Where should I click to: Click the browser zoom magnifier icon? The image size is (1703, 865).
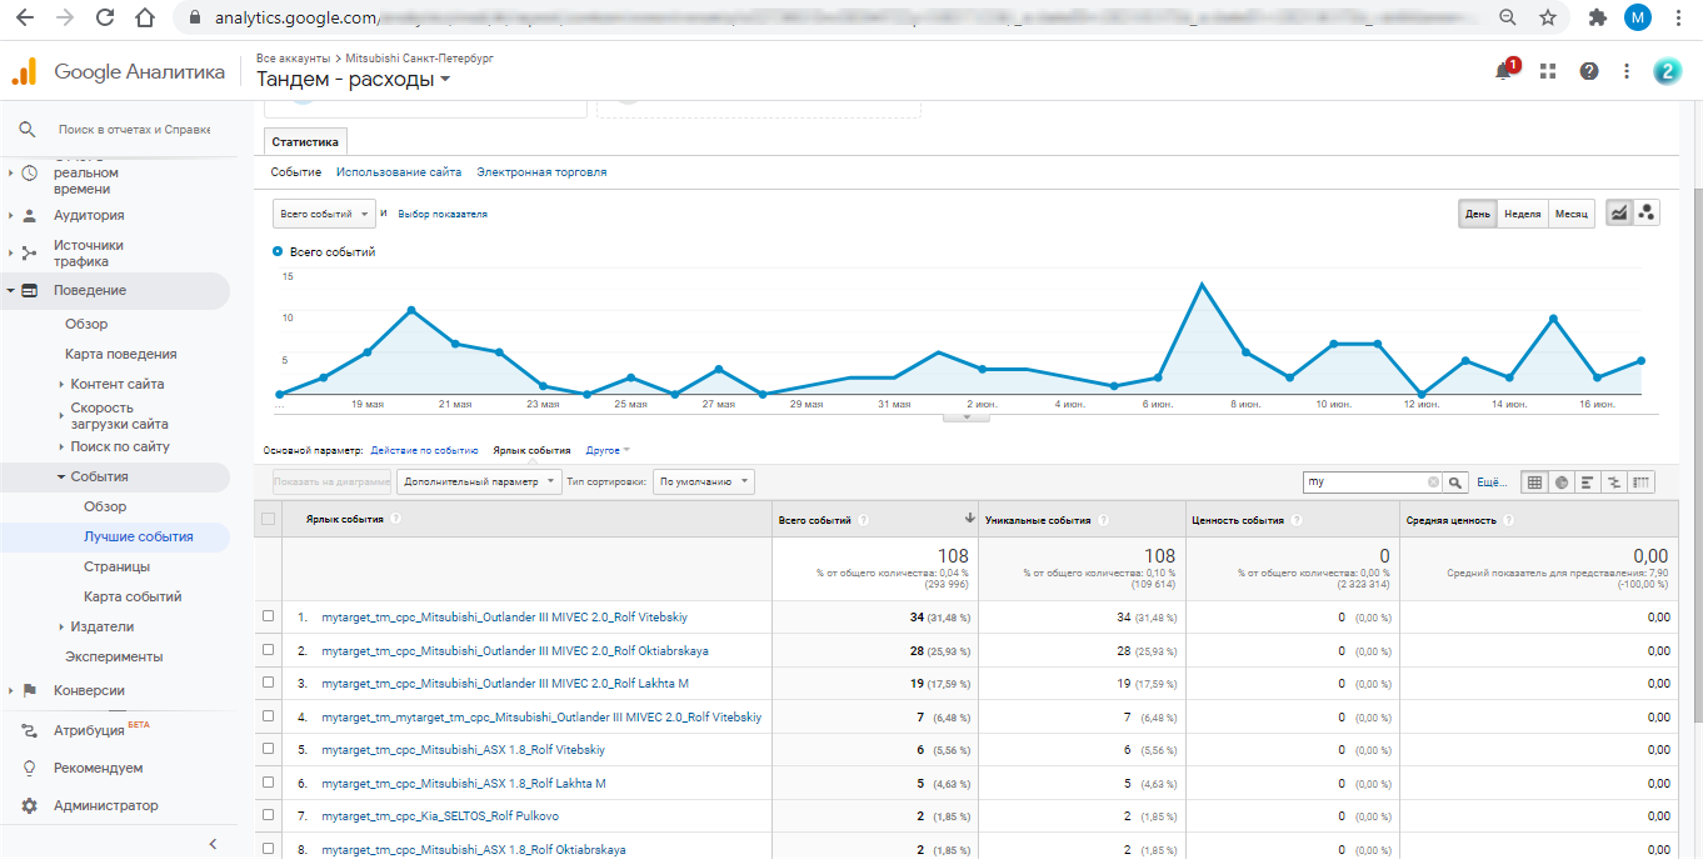(x=1507, y=18)
